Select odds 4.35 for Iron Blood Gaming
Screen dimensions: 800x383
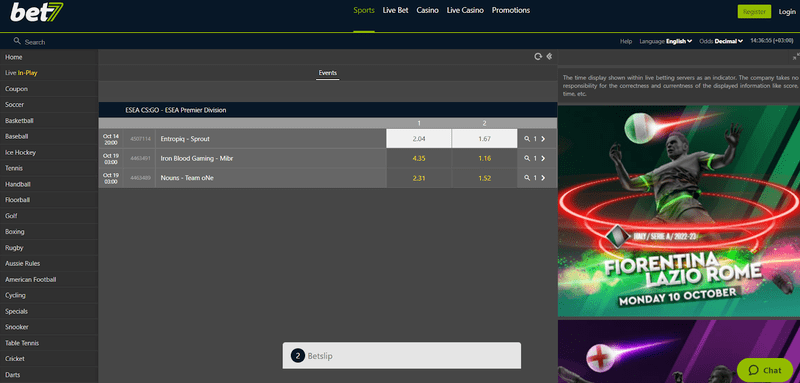[419, 159]
